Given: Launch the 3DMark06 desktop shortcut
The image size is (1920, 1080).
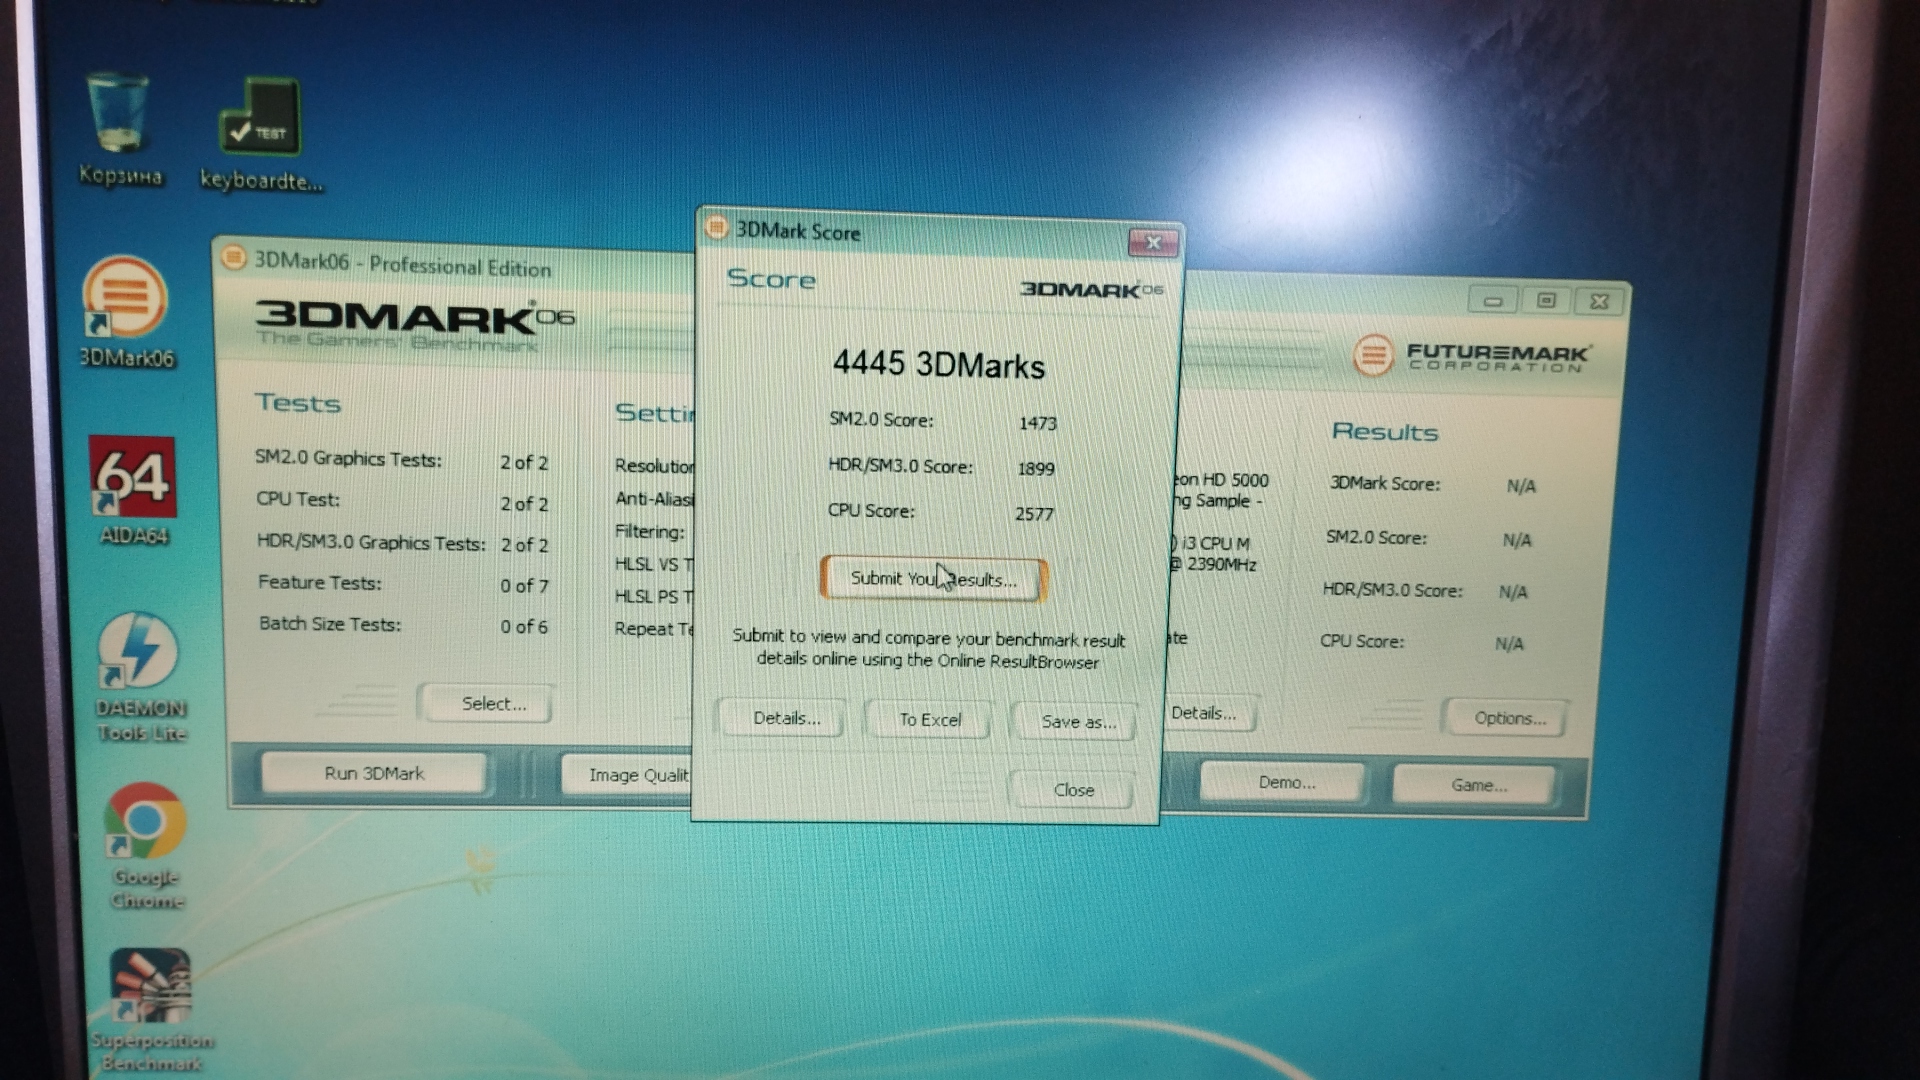Looking at the screenshot, I should 126,312.
